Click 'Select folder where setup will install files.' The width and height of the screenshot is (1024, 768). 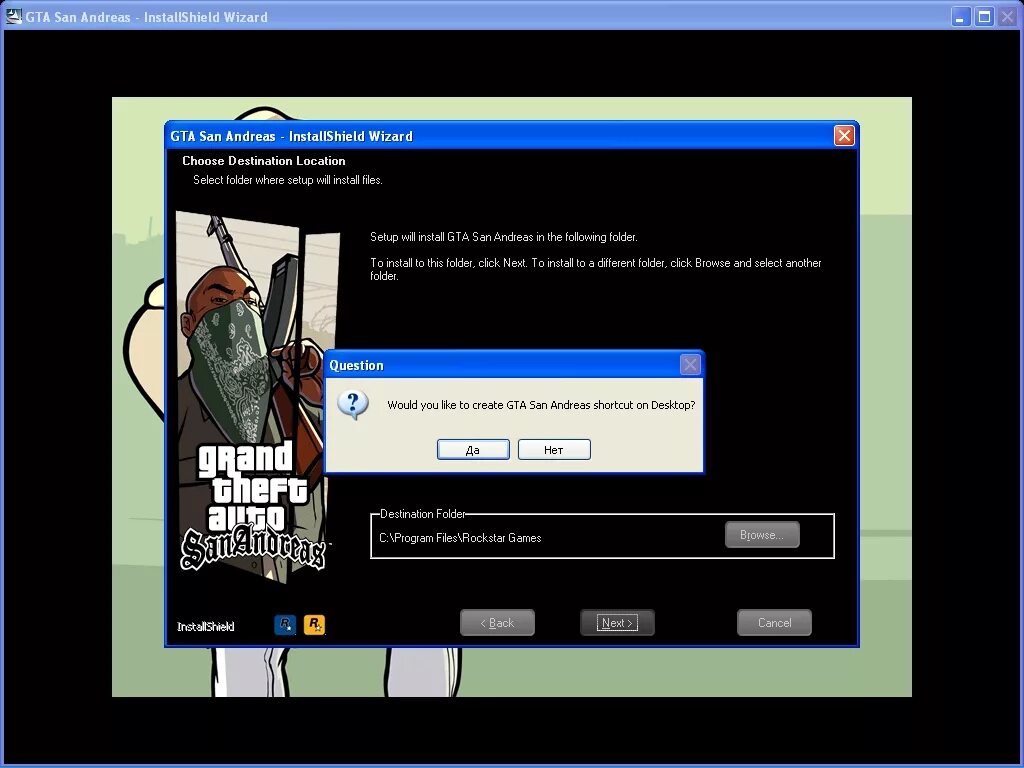pyautogui.click(x=287, y=180)
